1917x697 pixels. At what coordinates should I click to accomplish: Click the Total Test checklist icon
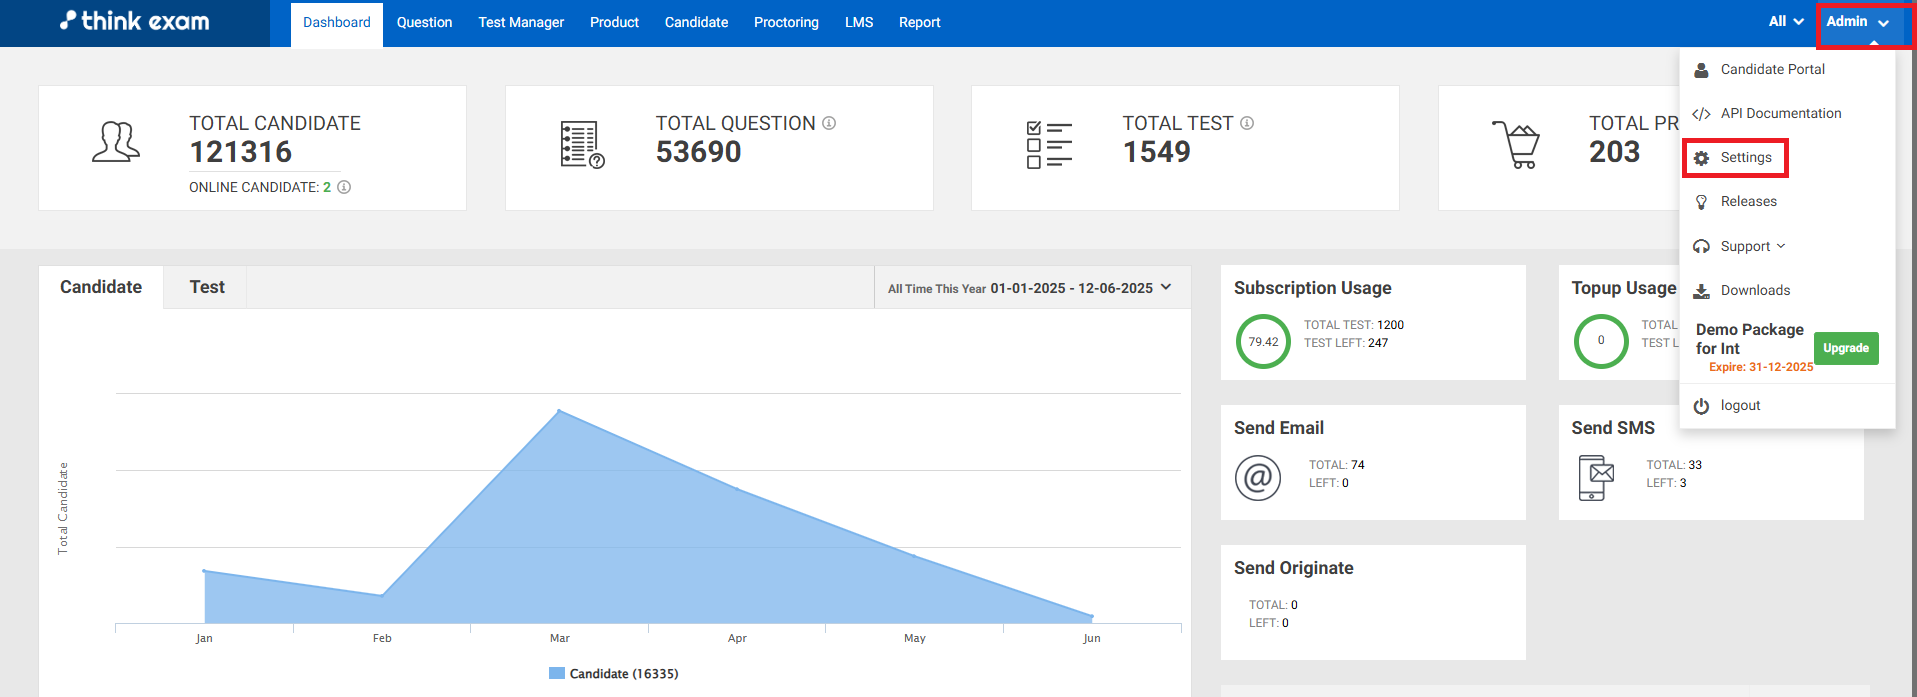tap(1049, 145)
